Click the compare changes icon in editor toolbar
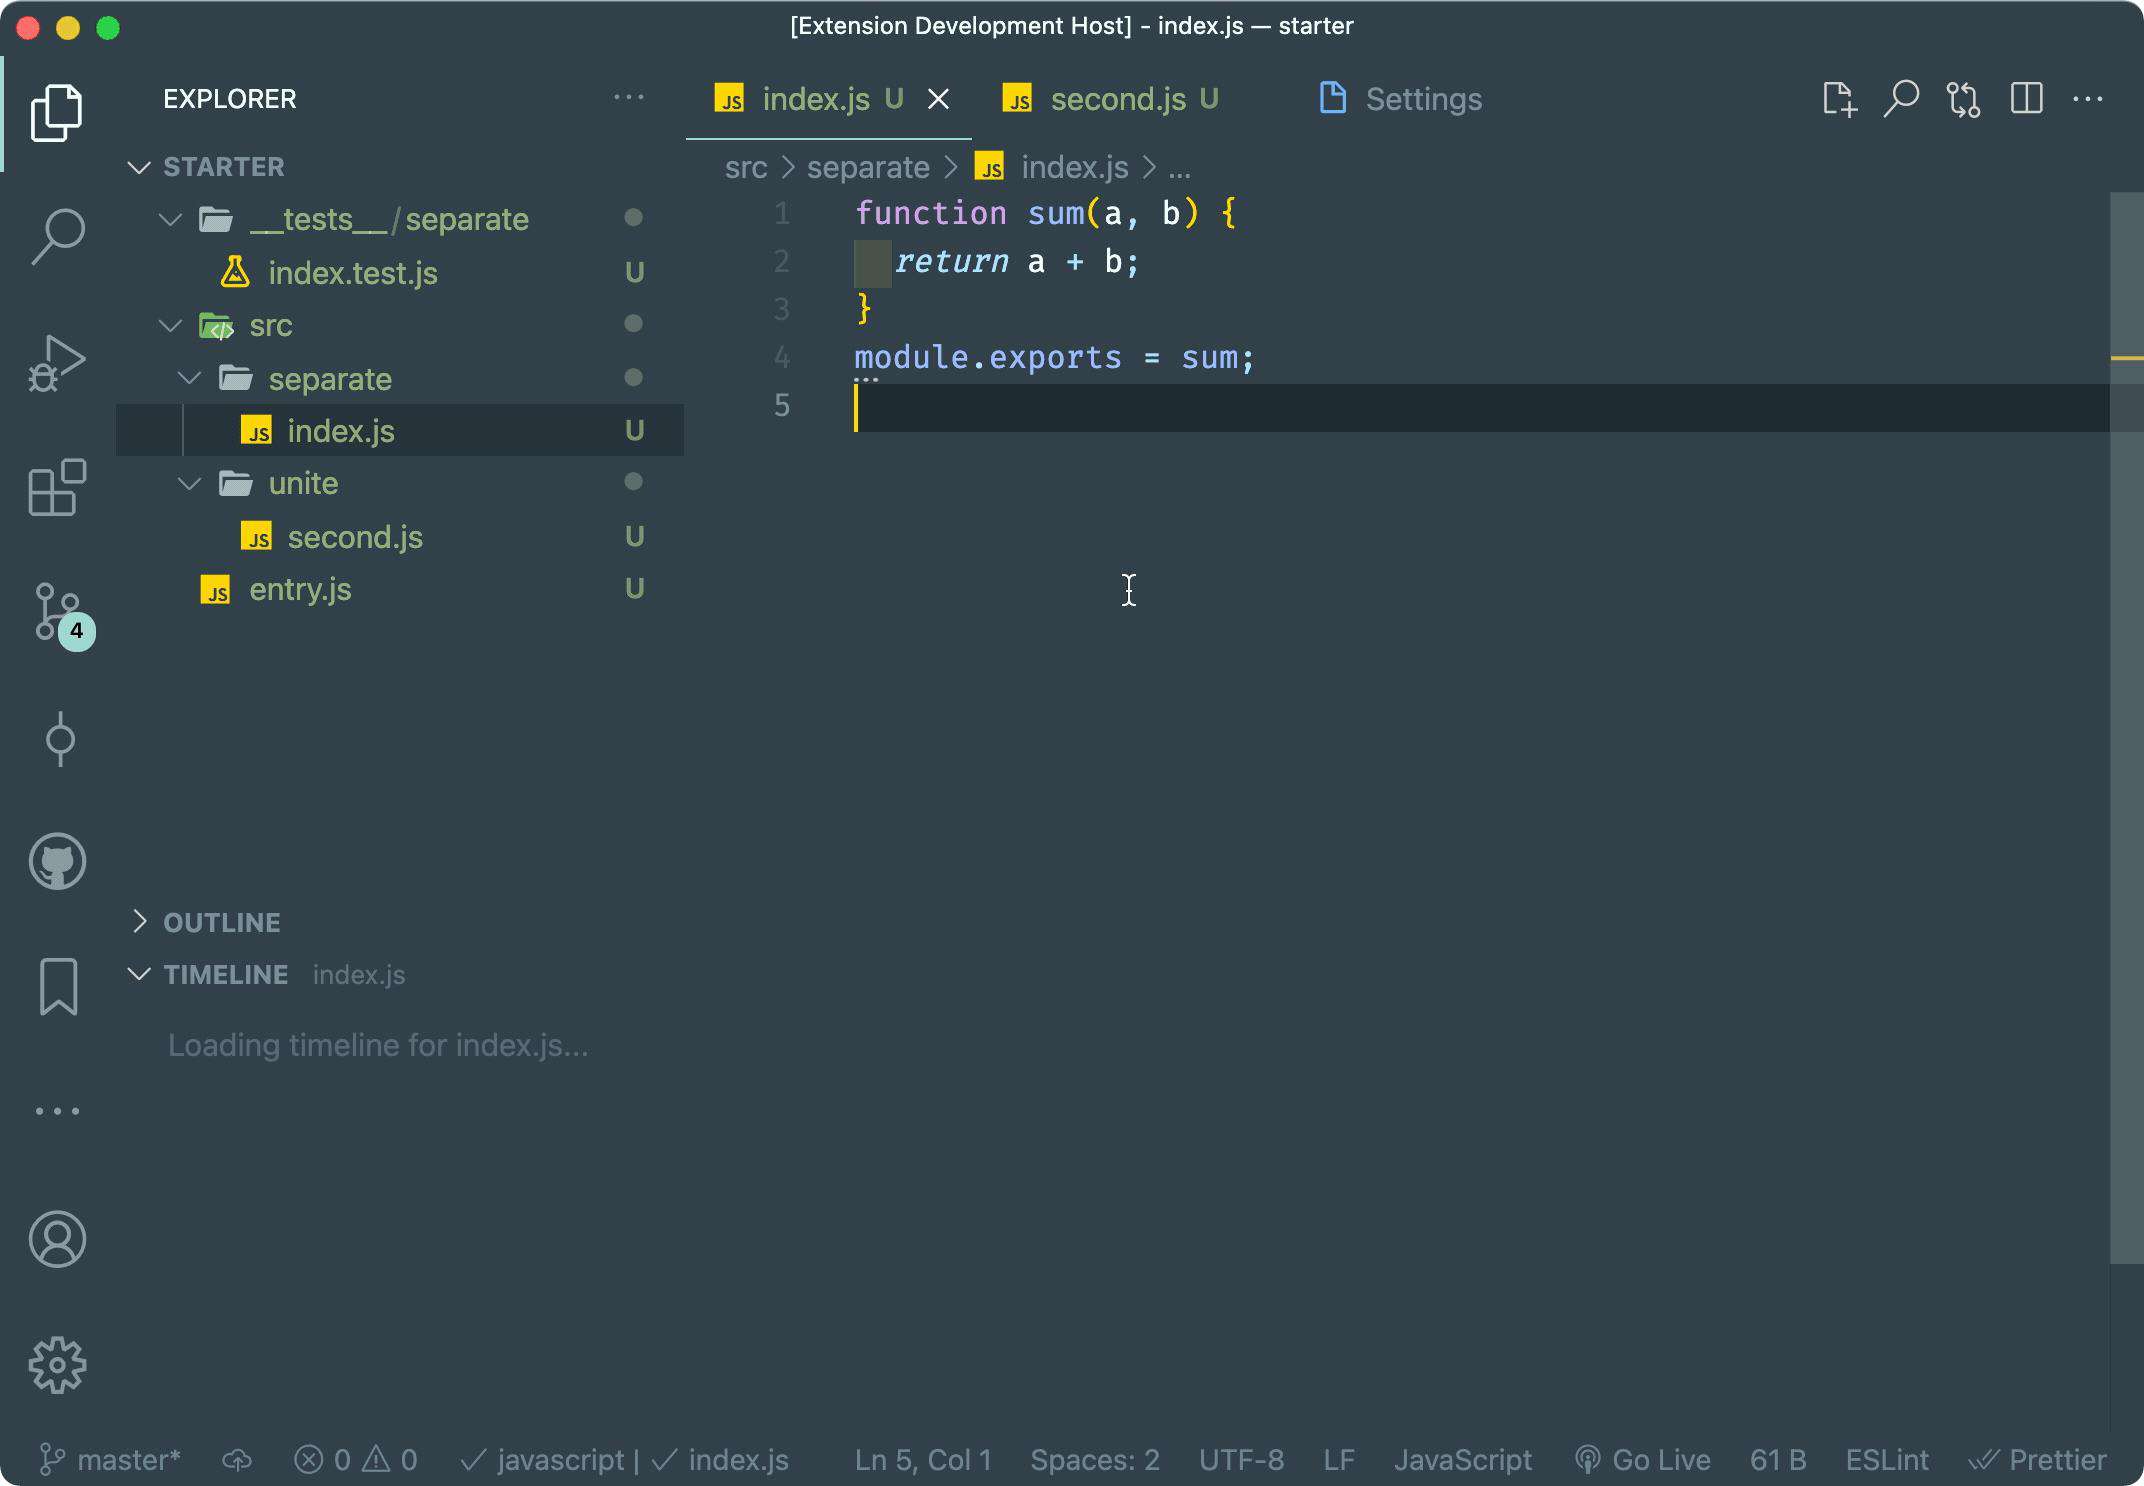Image resolution: width=2144 pixels, height=1486 pixels. pyautogui.click(x=1964, y=99)
